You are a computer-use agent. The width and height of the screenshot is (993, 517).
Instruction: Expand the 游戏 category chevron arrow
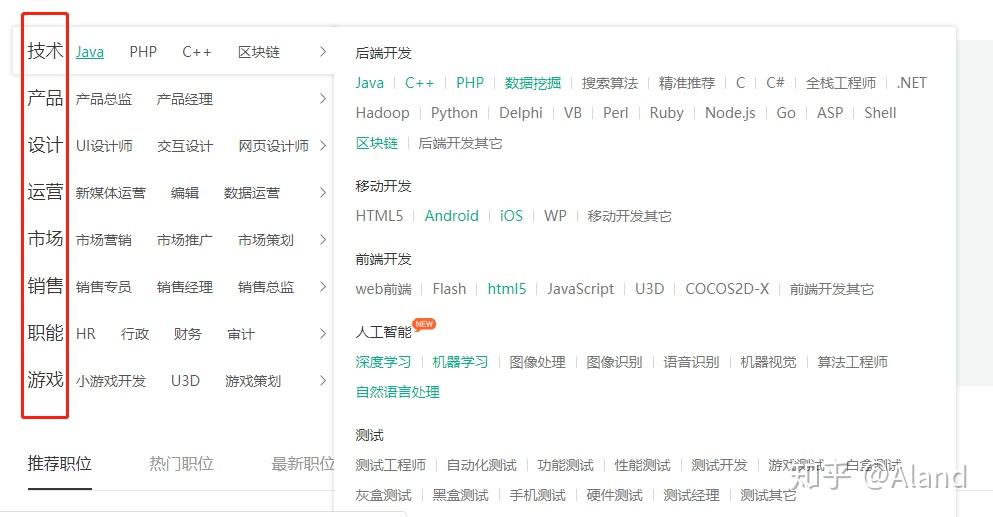coord(323,380)
